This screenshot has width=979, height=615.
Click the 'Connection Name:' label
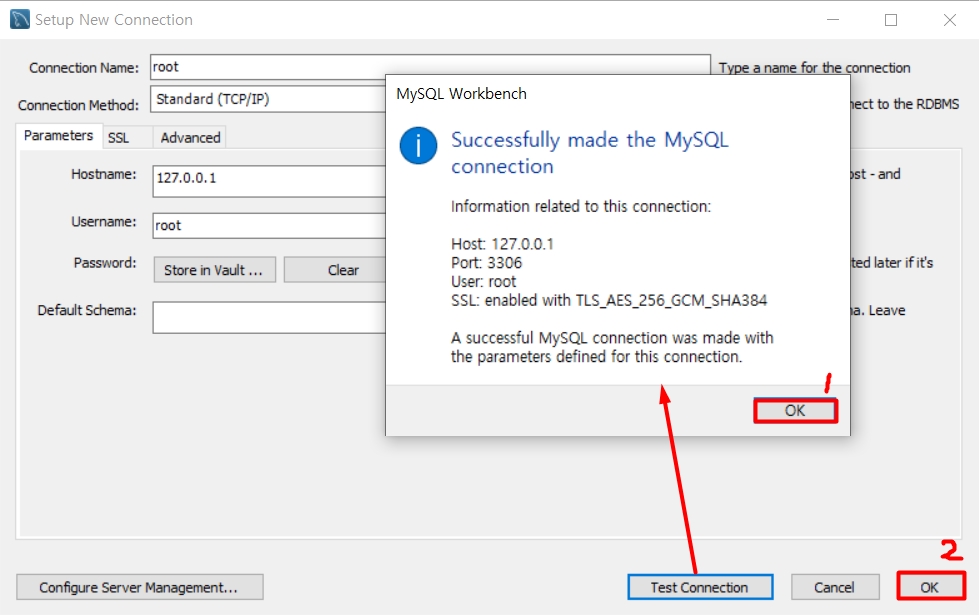84,67
